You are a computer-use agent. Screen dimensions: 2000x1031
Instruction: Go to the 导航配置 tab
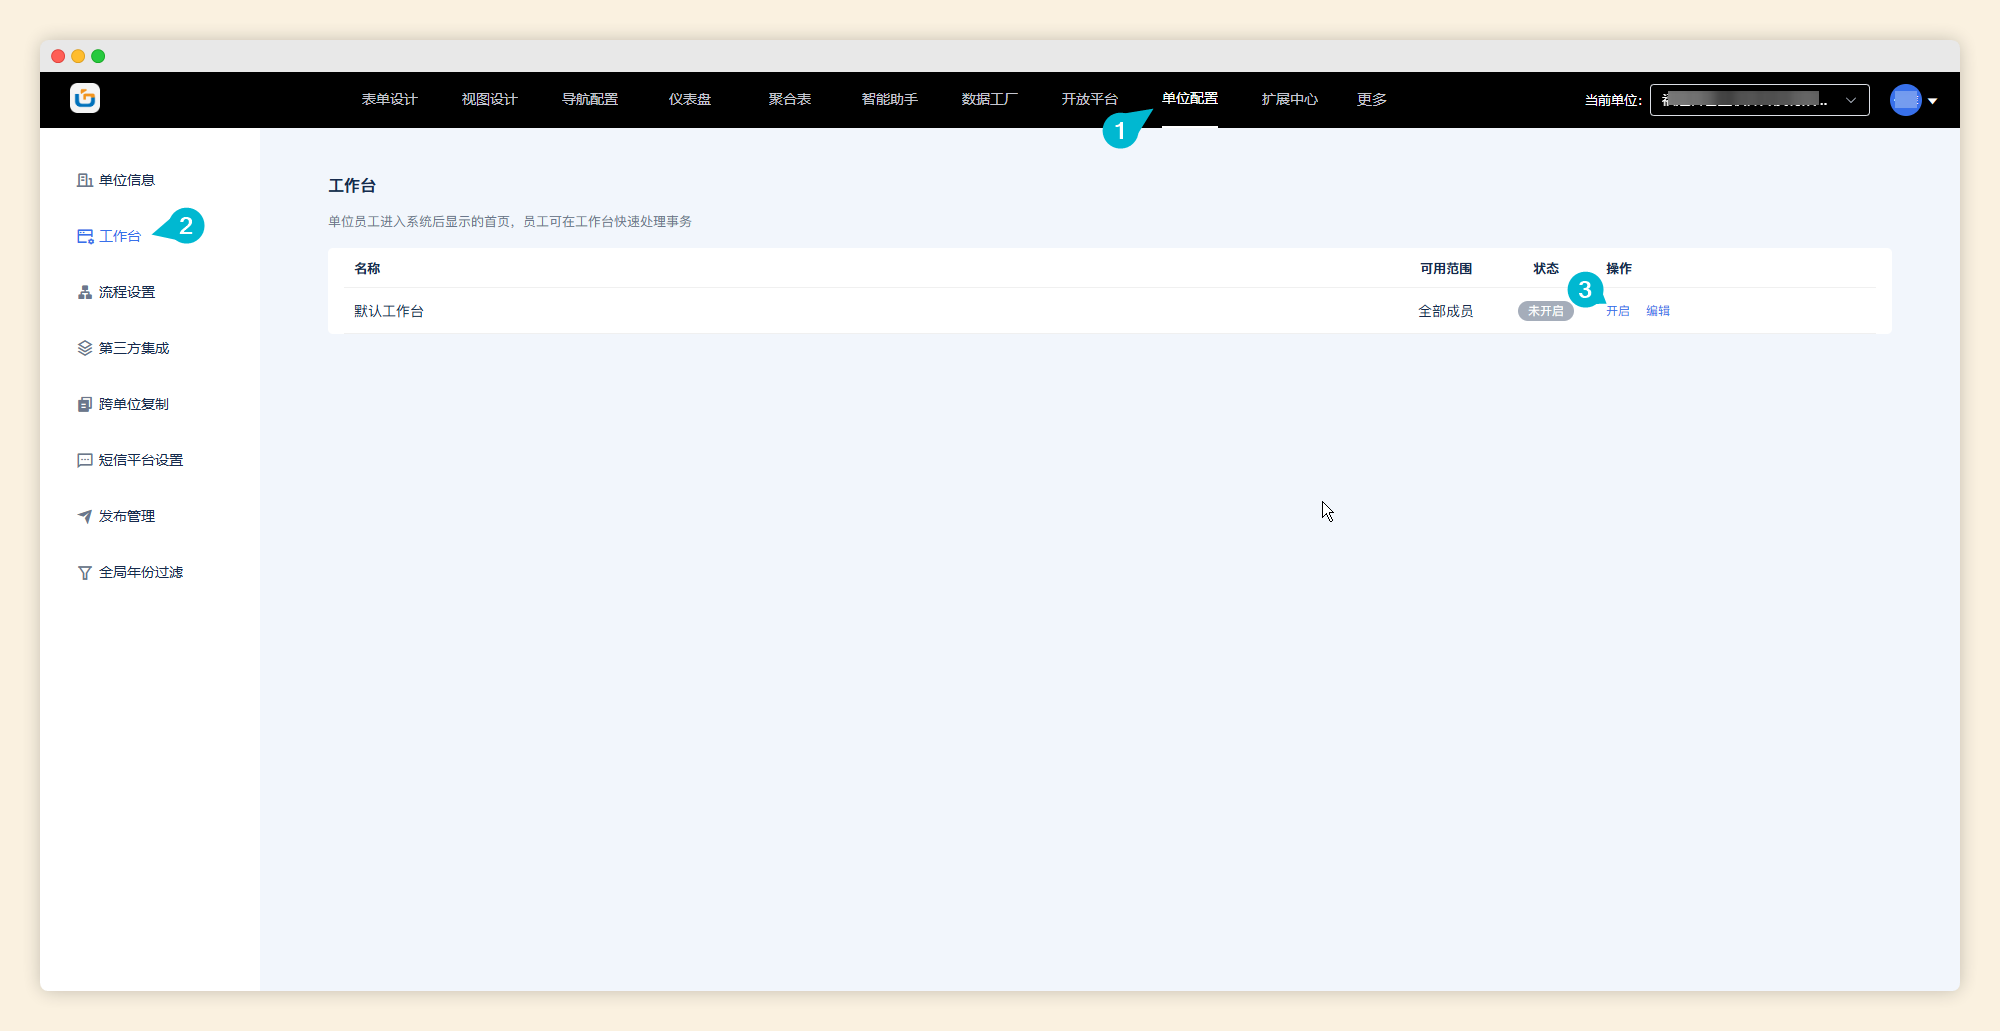click(589, 99)
